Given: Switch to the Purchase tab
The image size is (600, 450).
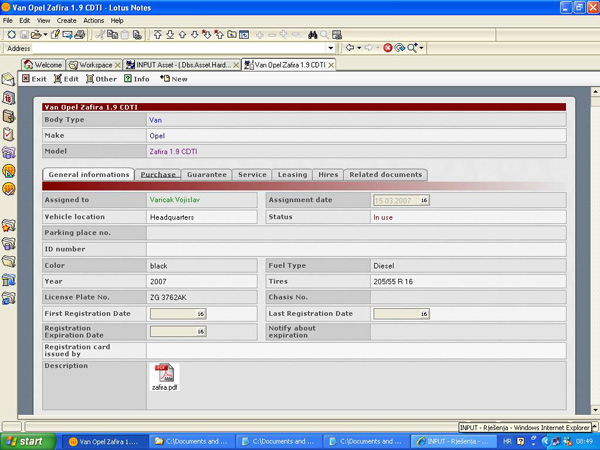Looking at the screenshot, I should [158, 174].
